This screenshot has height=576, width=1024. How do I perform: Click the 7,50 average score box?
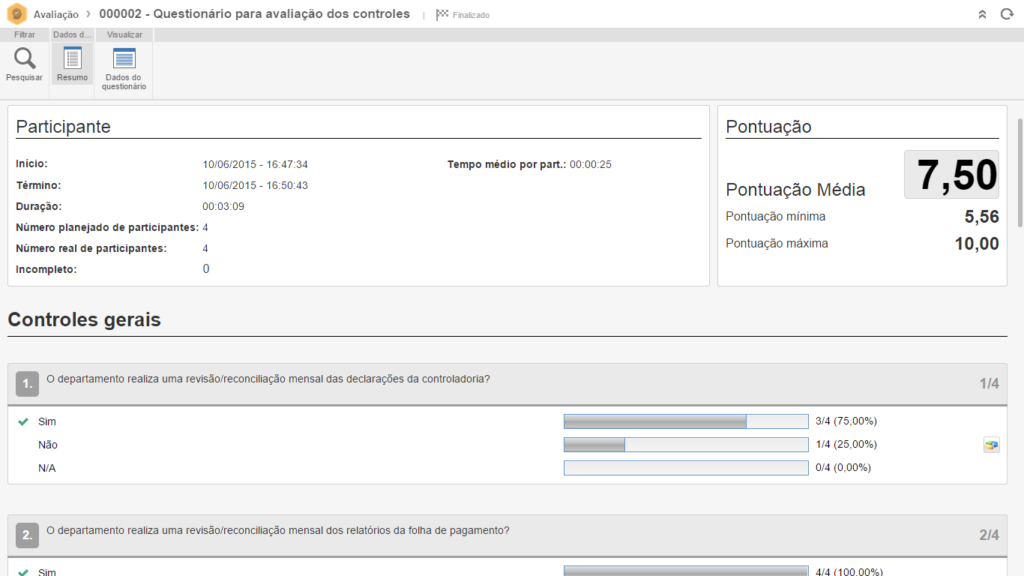click(951, 175)
